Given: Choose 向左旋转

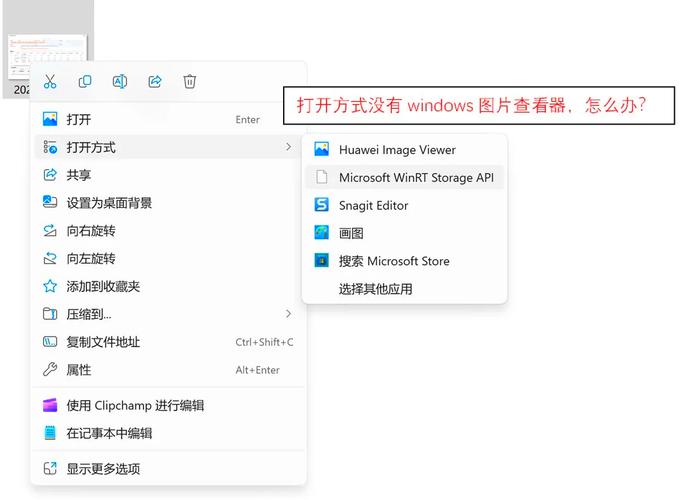Looking at the screenshot, I should pos(168,258).
